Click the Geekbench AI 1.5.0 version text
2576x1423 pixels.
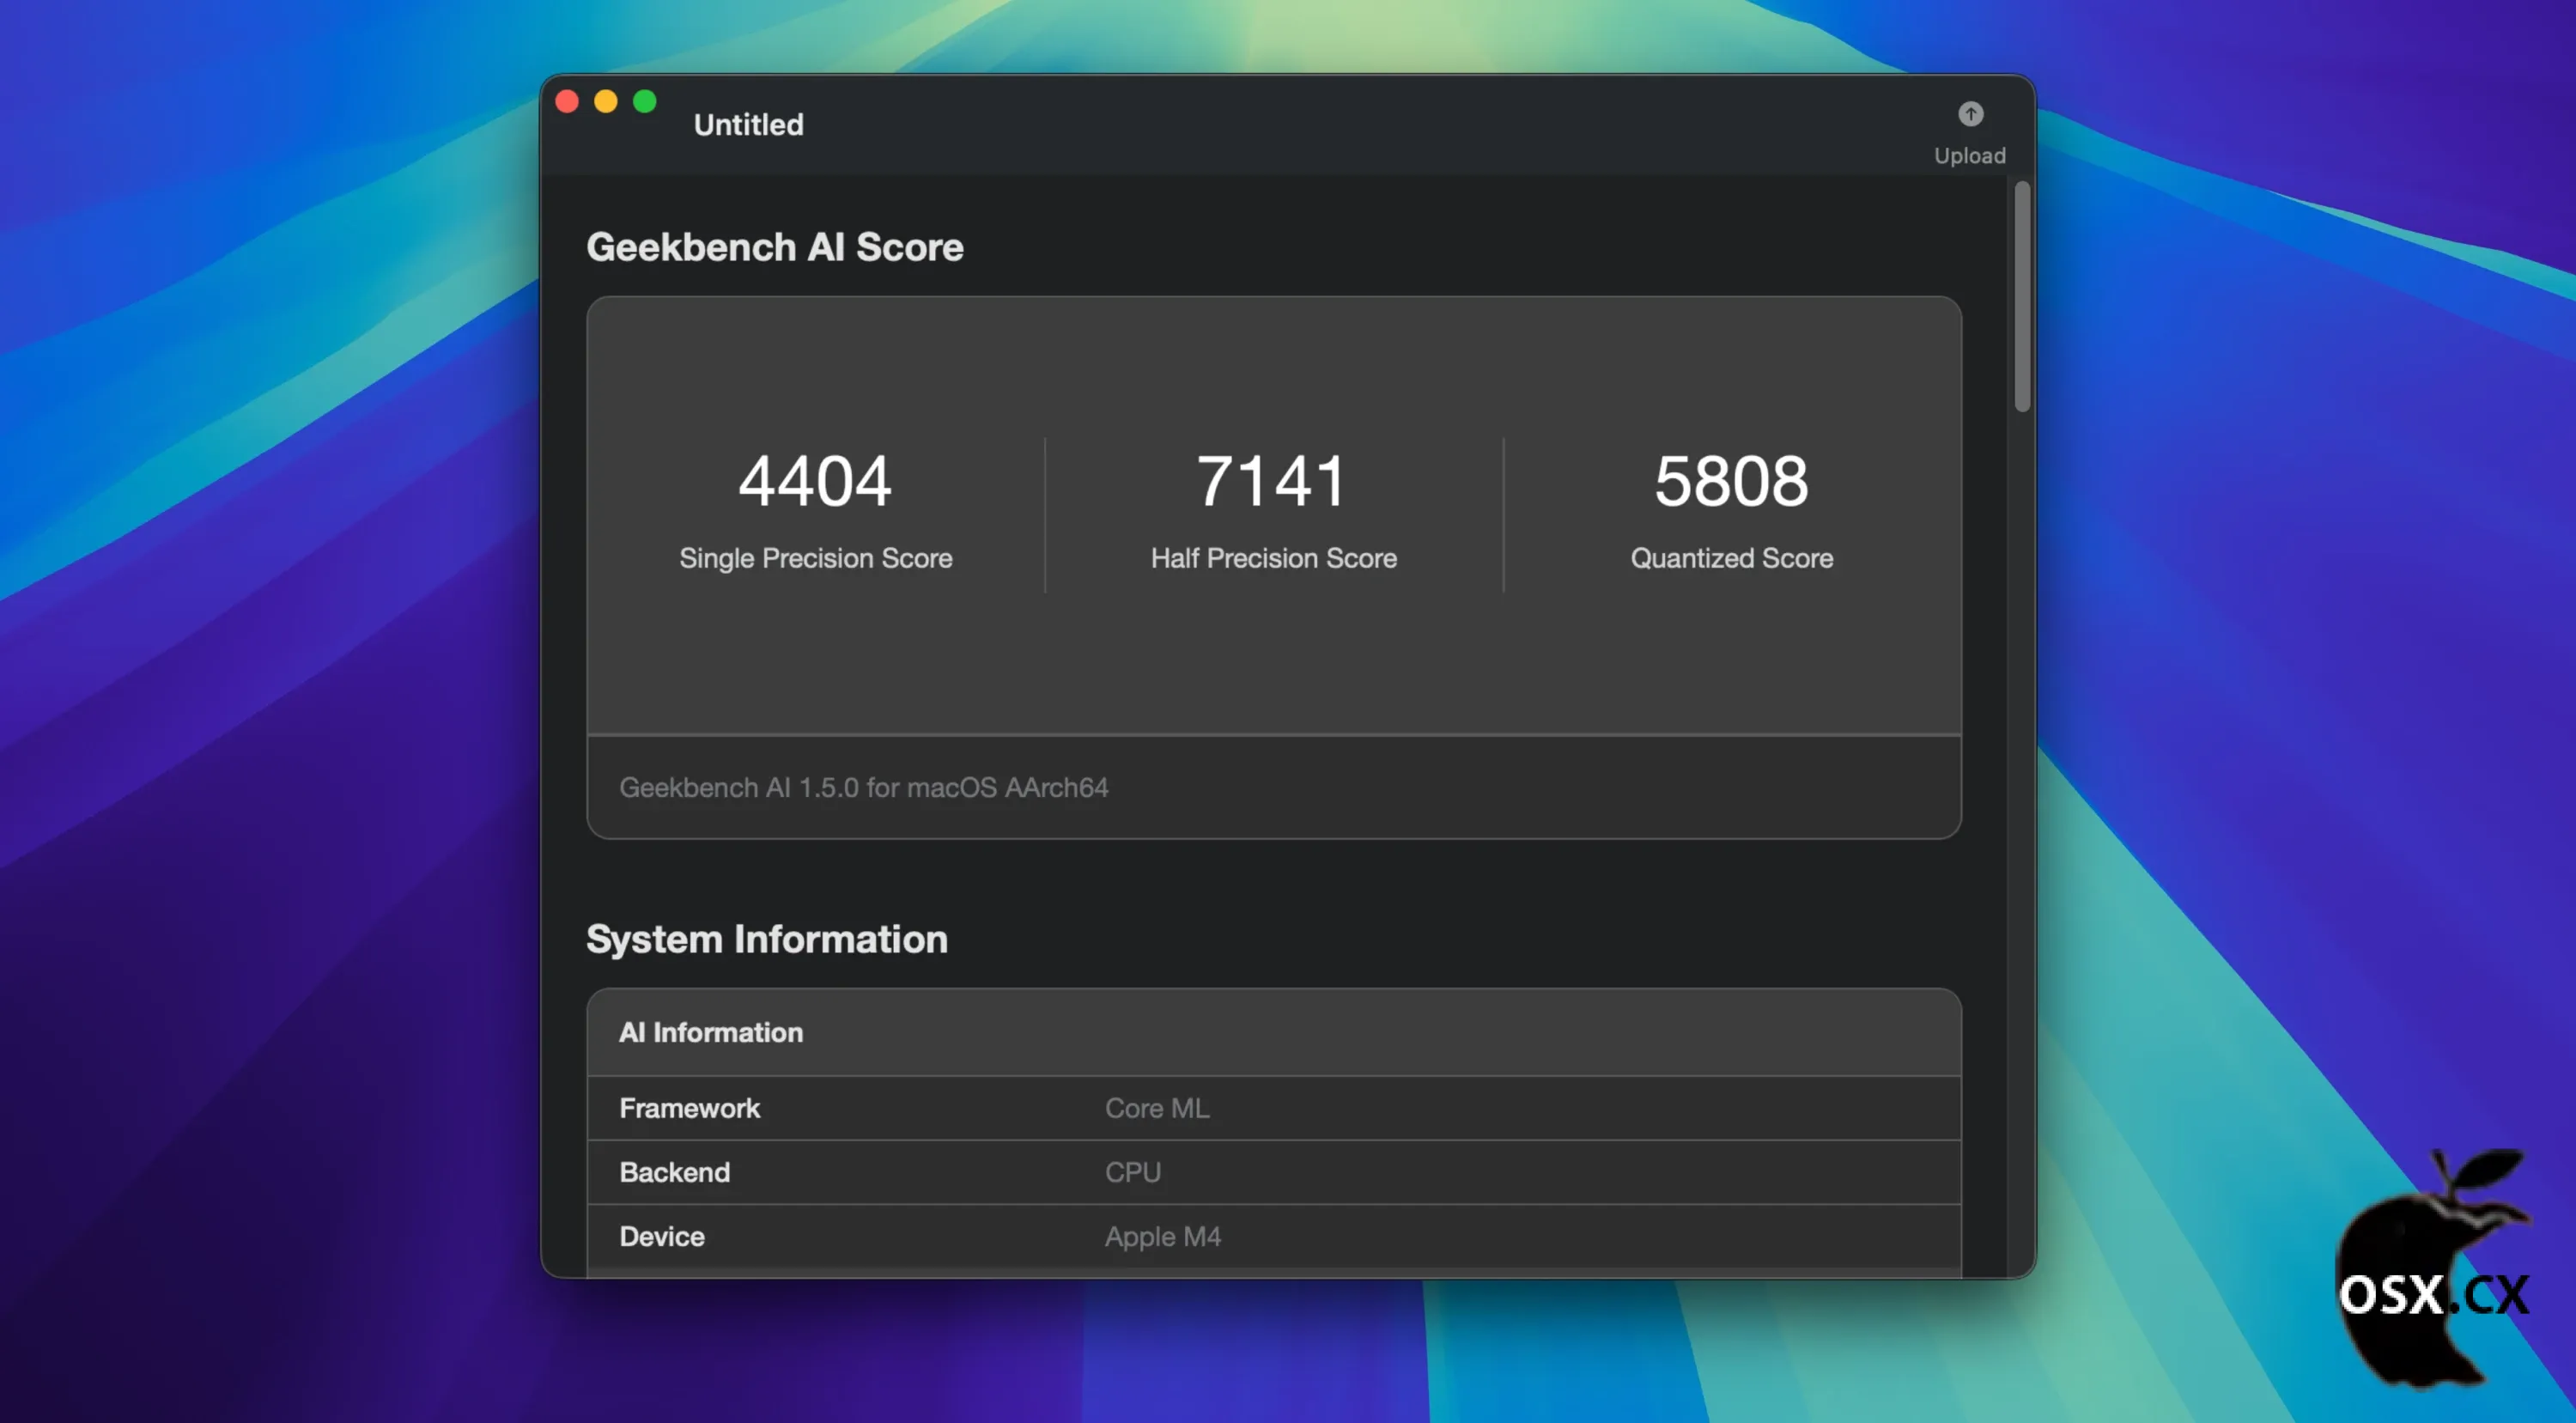click(x=864, y=787)
